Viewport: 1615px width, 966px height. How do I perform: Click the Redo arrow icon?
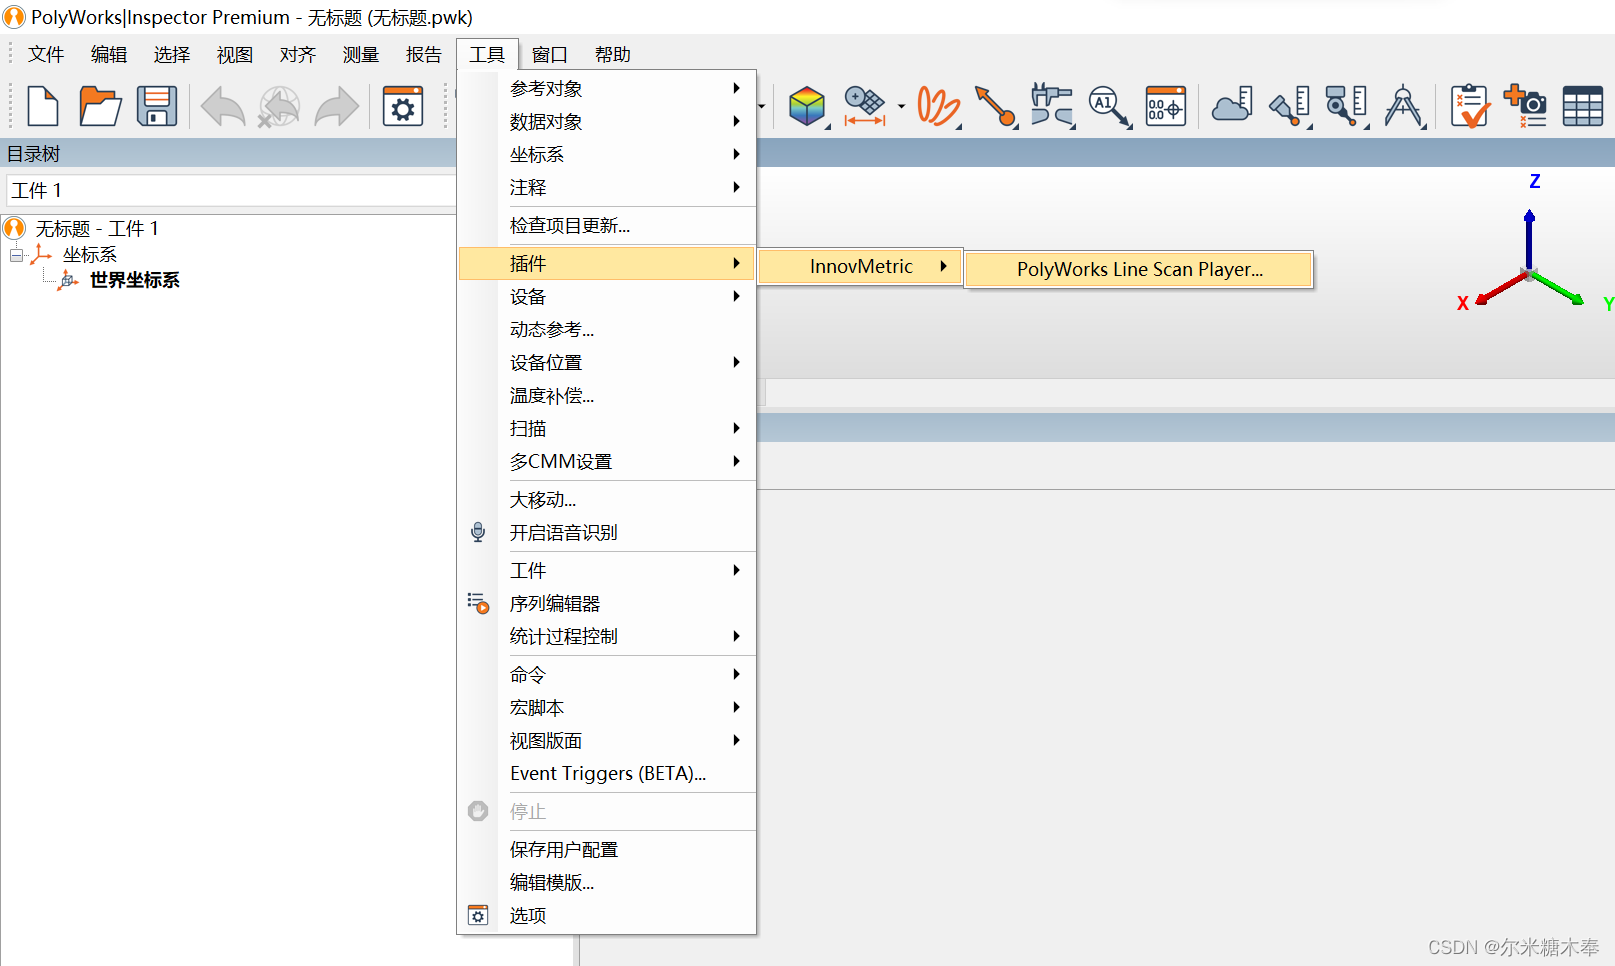[337, 106]
